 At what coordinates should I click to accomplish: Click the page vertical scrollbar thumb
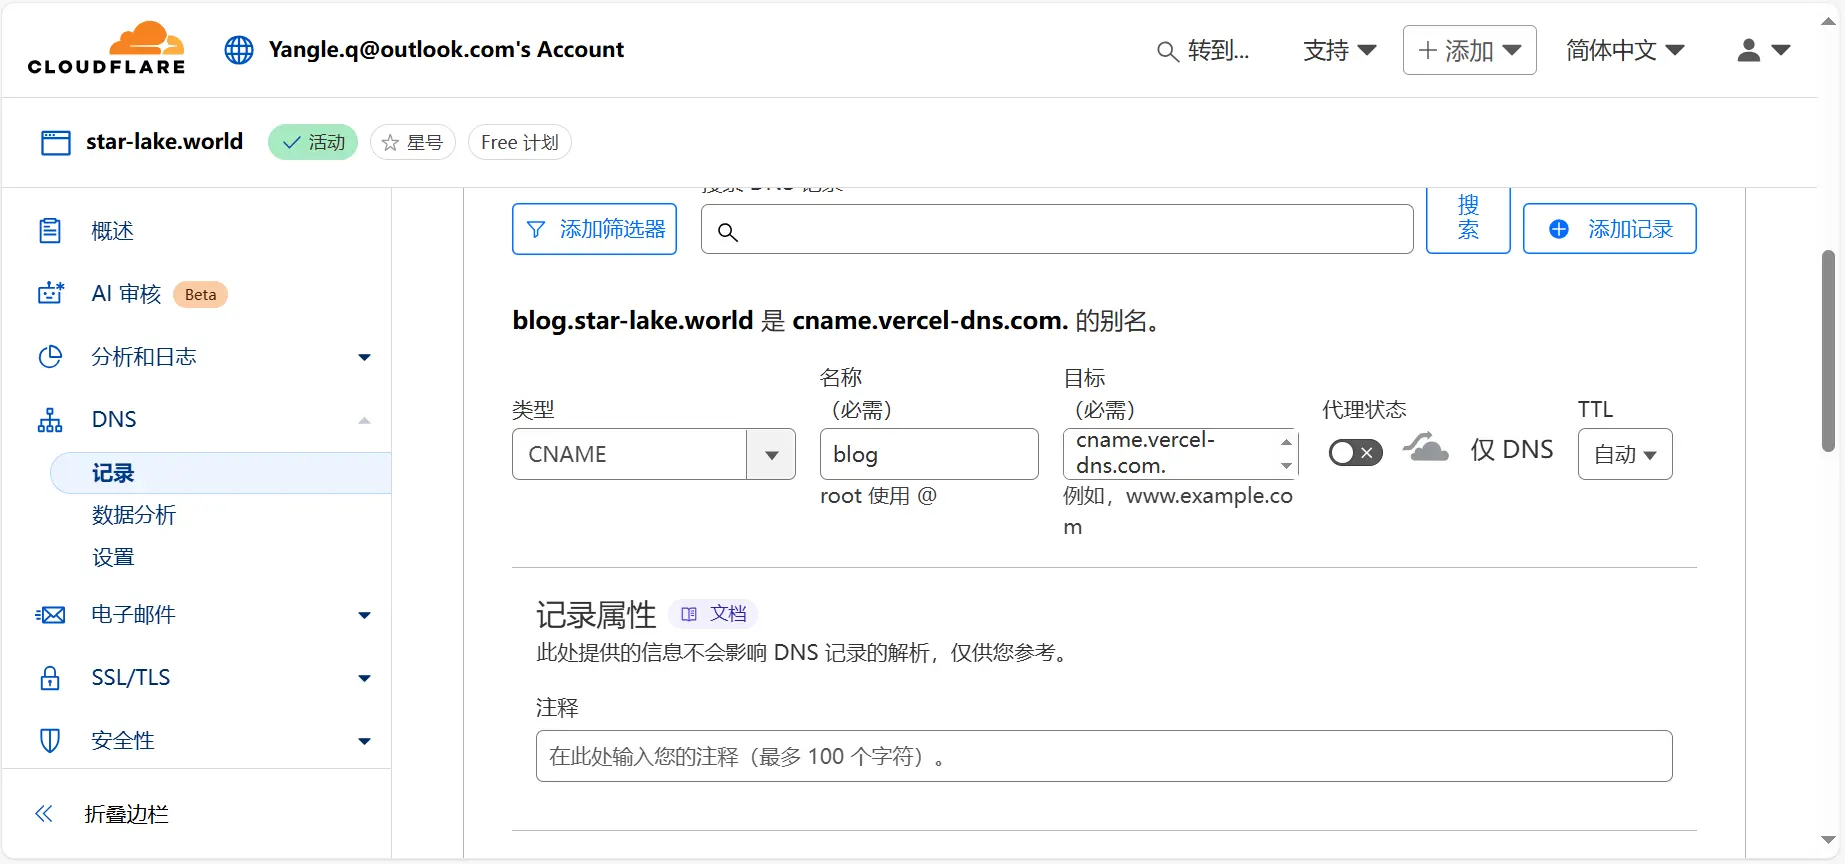pyautogui.click(x=1829, y=350)
